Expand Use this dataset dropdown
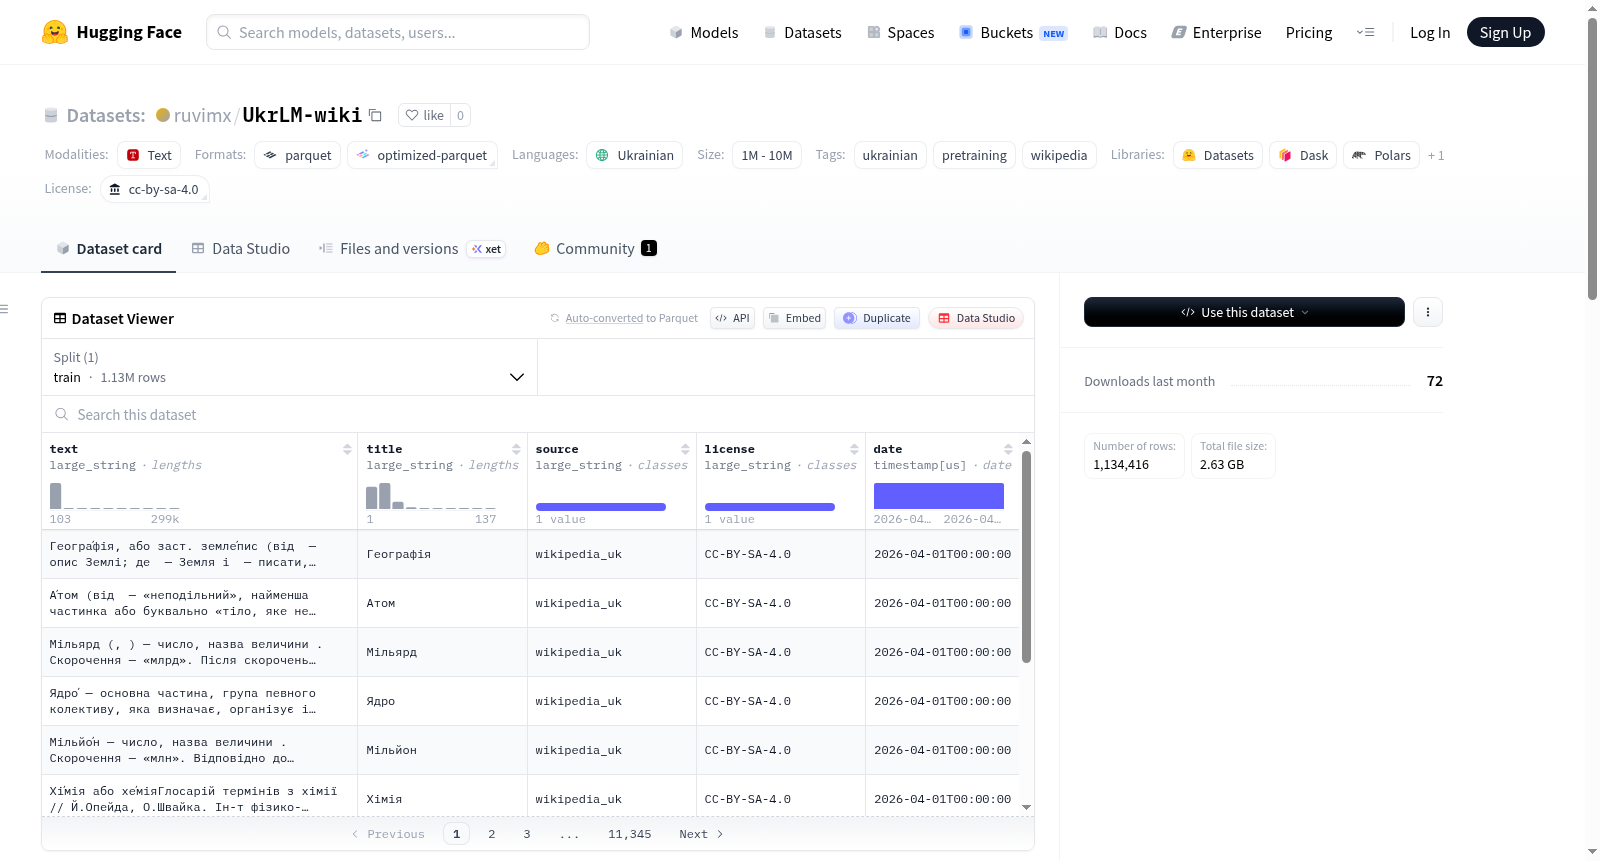The image size is (1600, 861). tap(1244, 312)
